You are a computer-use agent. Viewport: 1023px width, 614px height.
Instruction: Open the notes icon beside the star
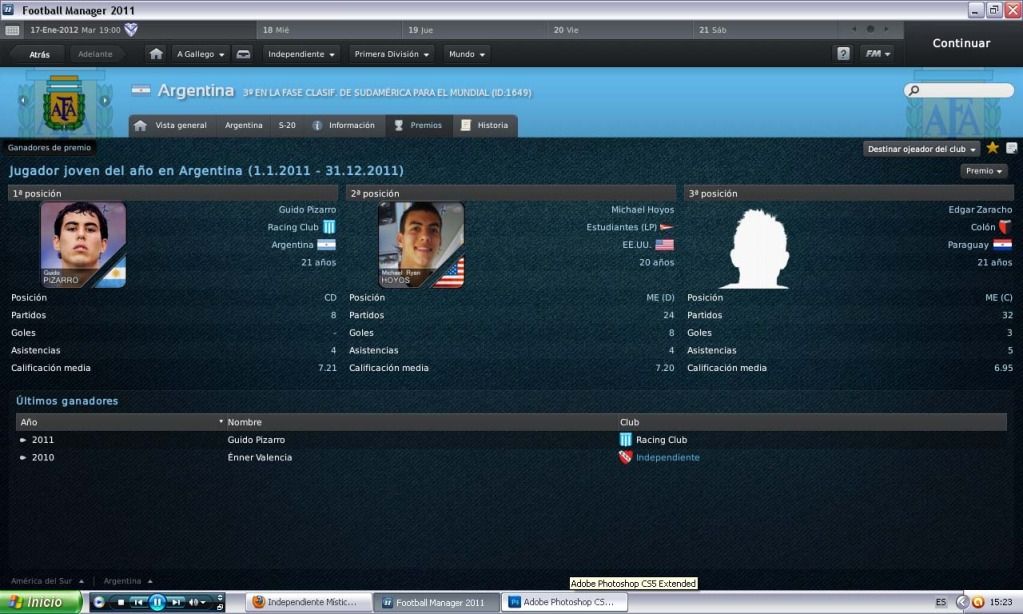point(1012,148)
